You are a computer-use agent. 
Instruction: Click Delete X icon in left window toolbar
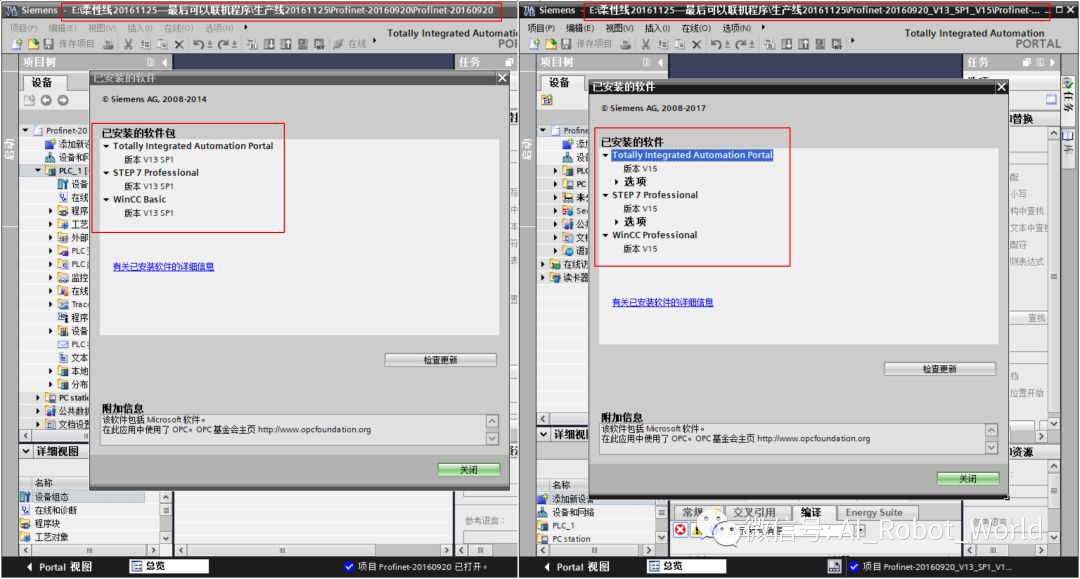179,44
